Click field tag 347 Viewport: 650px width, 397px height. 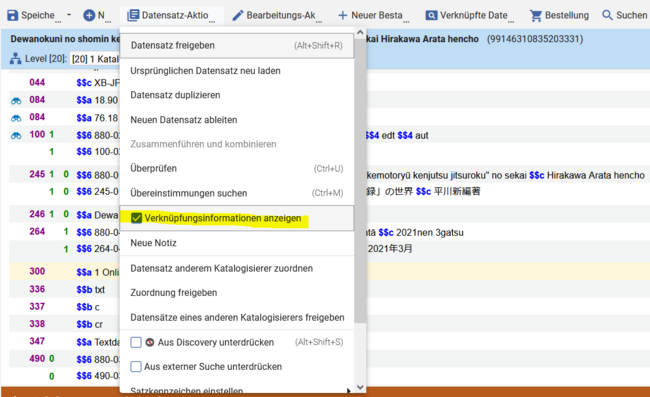point(37,341)
